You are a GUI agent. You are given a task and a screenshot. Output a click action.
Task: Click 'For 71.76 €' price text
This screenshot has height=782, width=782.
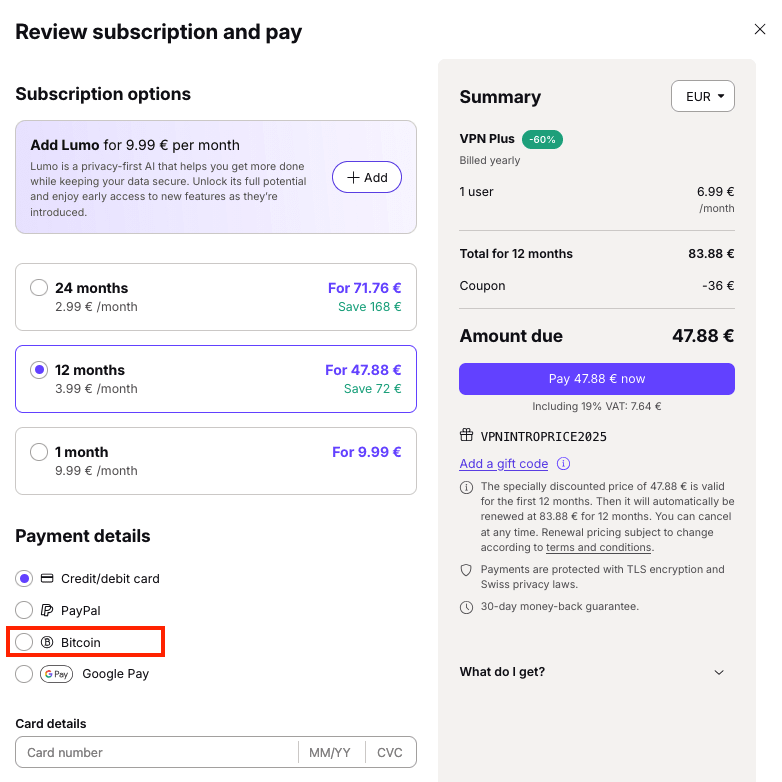click(x=365, y=288)
